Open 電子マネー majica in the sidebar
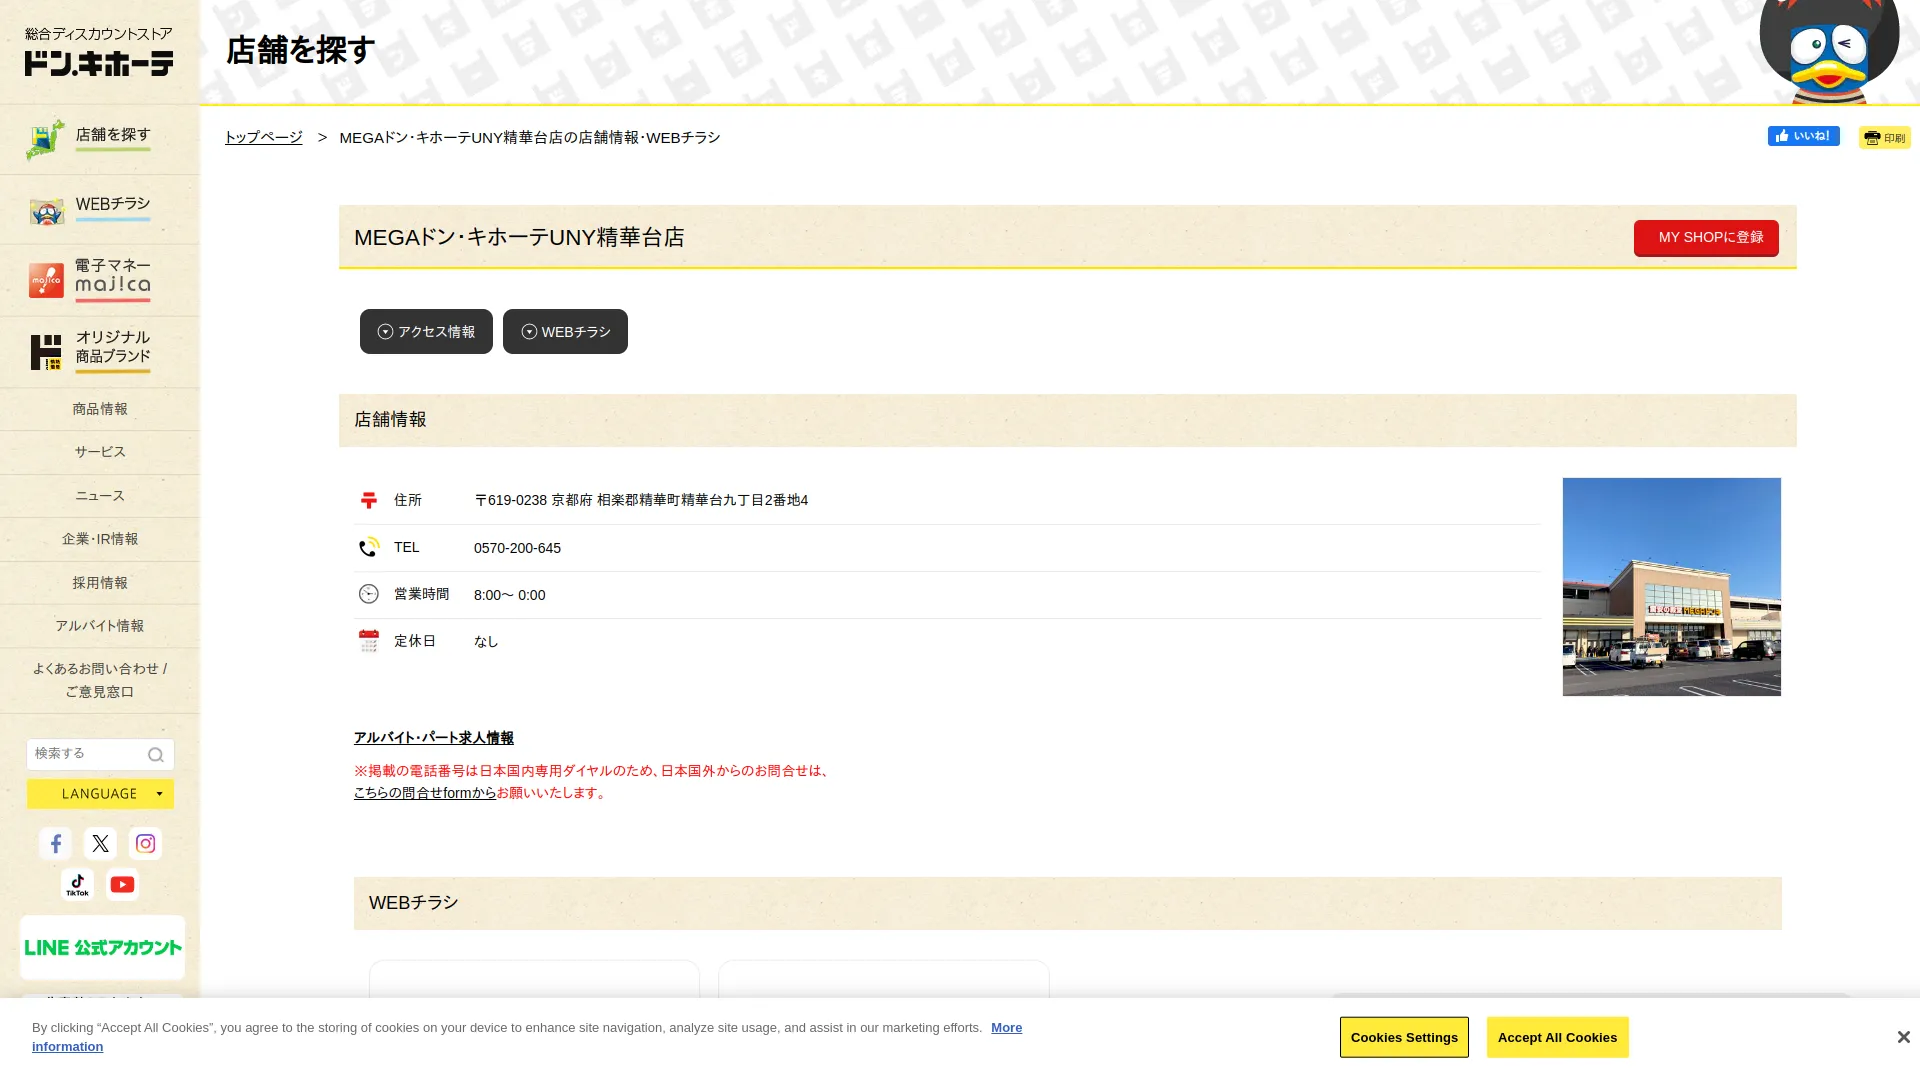The image size is (1920, 1080). (100, 280)
